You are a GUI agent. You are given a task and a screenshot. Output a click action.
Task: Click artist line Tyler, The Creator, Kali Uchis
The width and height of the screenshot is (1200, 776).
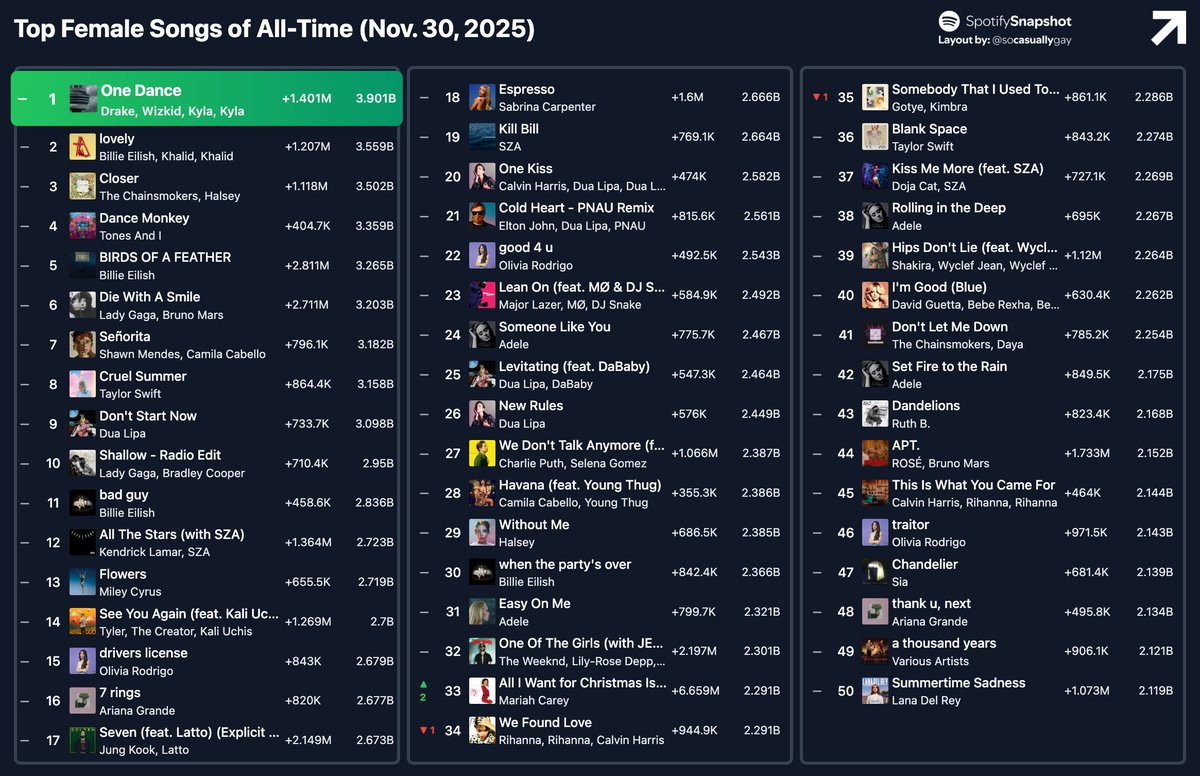pyautogui.click(x=176, y=631)
